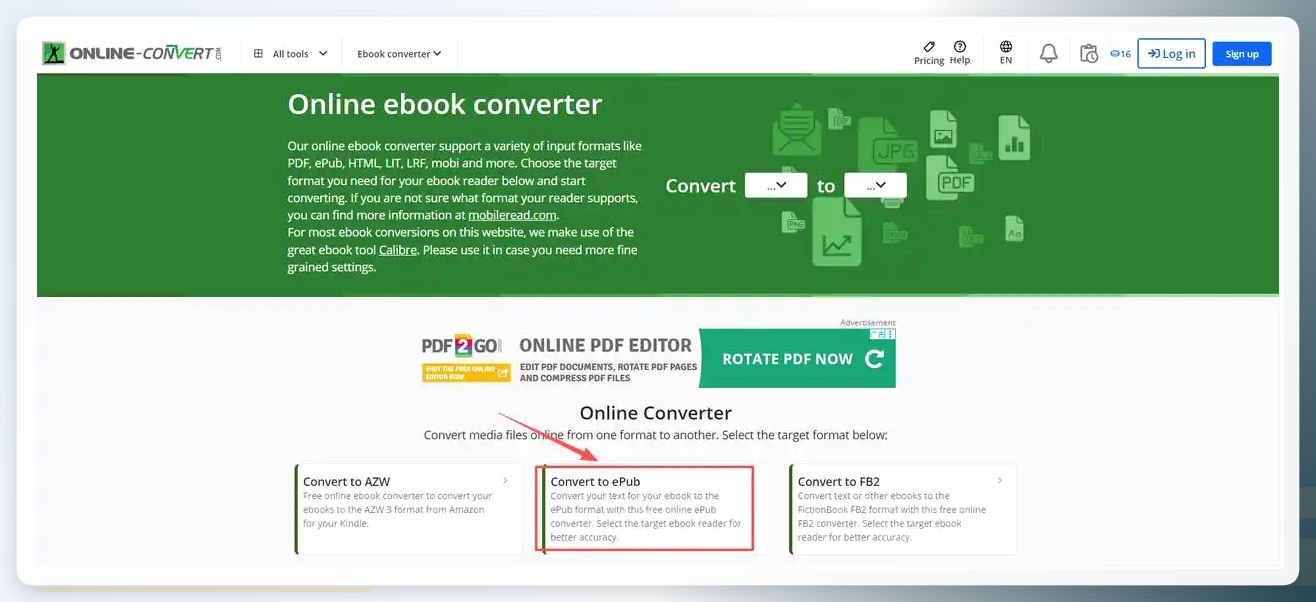The height and width of the screenshot is (602, 1316).
Task: Click the PDF2GO ad logo
Action: tap(461, 346)
